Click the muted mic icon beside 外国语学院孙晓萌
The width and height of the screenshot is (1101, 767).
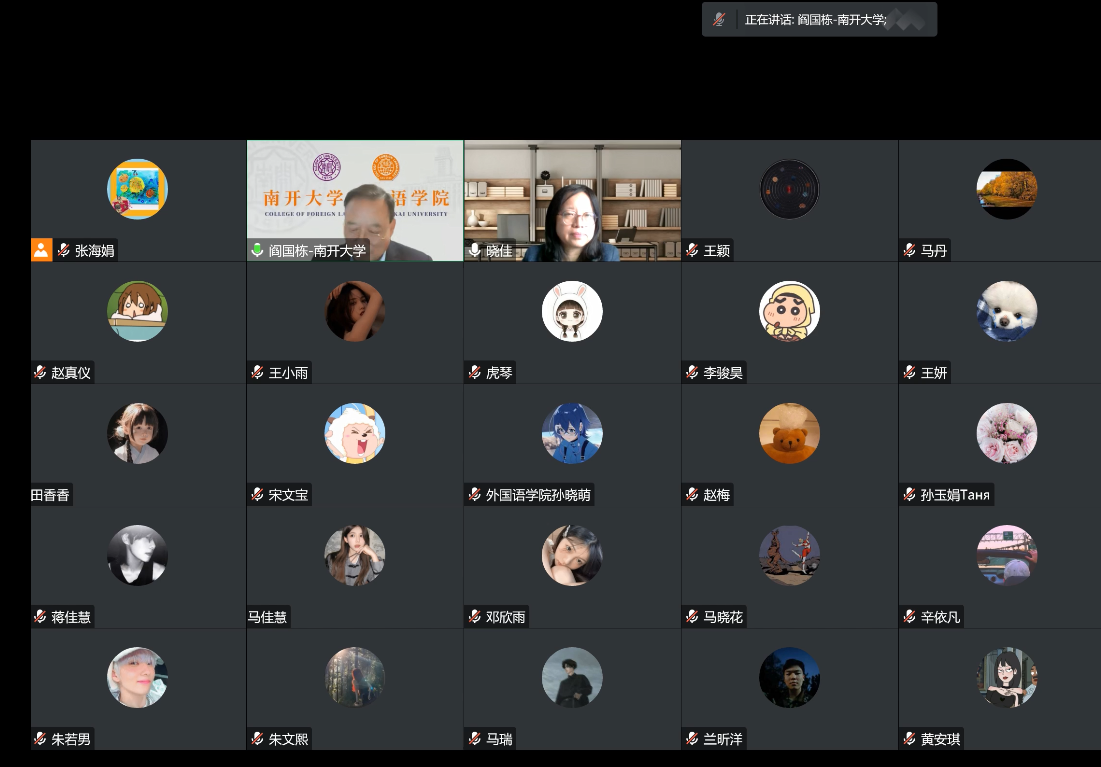[x=474, y=495]
